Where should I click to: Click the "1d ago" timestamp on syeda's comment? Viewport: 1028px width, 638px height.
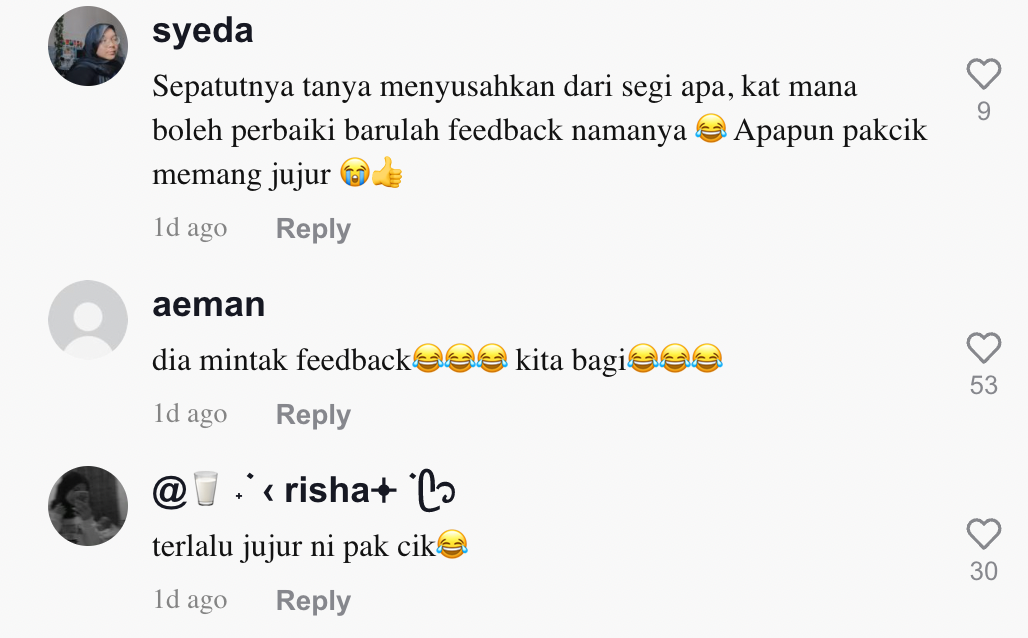pyautogui.click(x=190, y=229)
